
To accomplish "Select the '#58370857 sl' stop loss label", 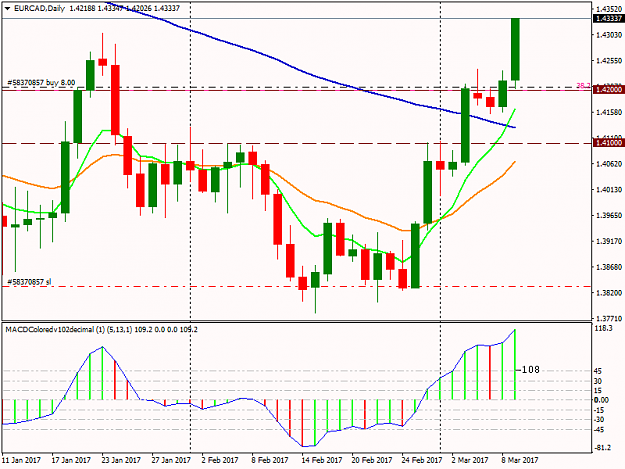I will tap(29, 282).
